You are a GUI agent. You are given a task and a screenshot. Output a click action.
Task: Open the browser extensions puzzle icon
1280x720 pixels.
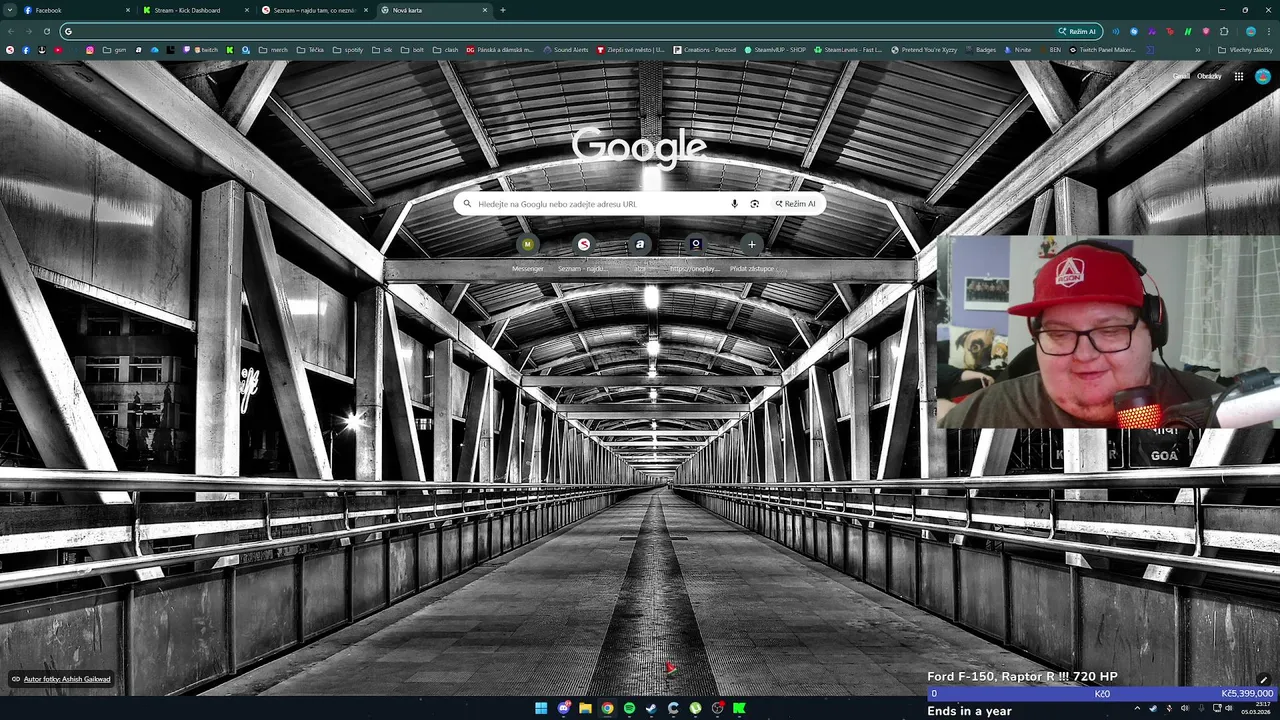click(1224, 31)
